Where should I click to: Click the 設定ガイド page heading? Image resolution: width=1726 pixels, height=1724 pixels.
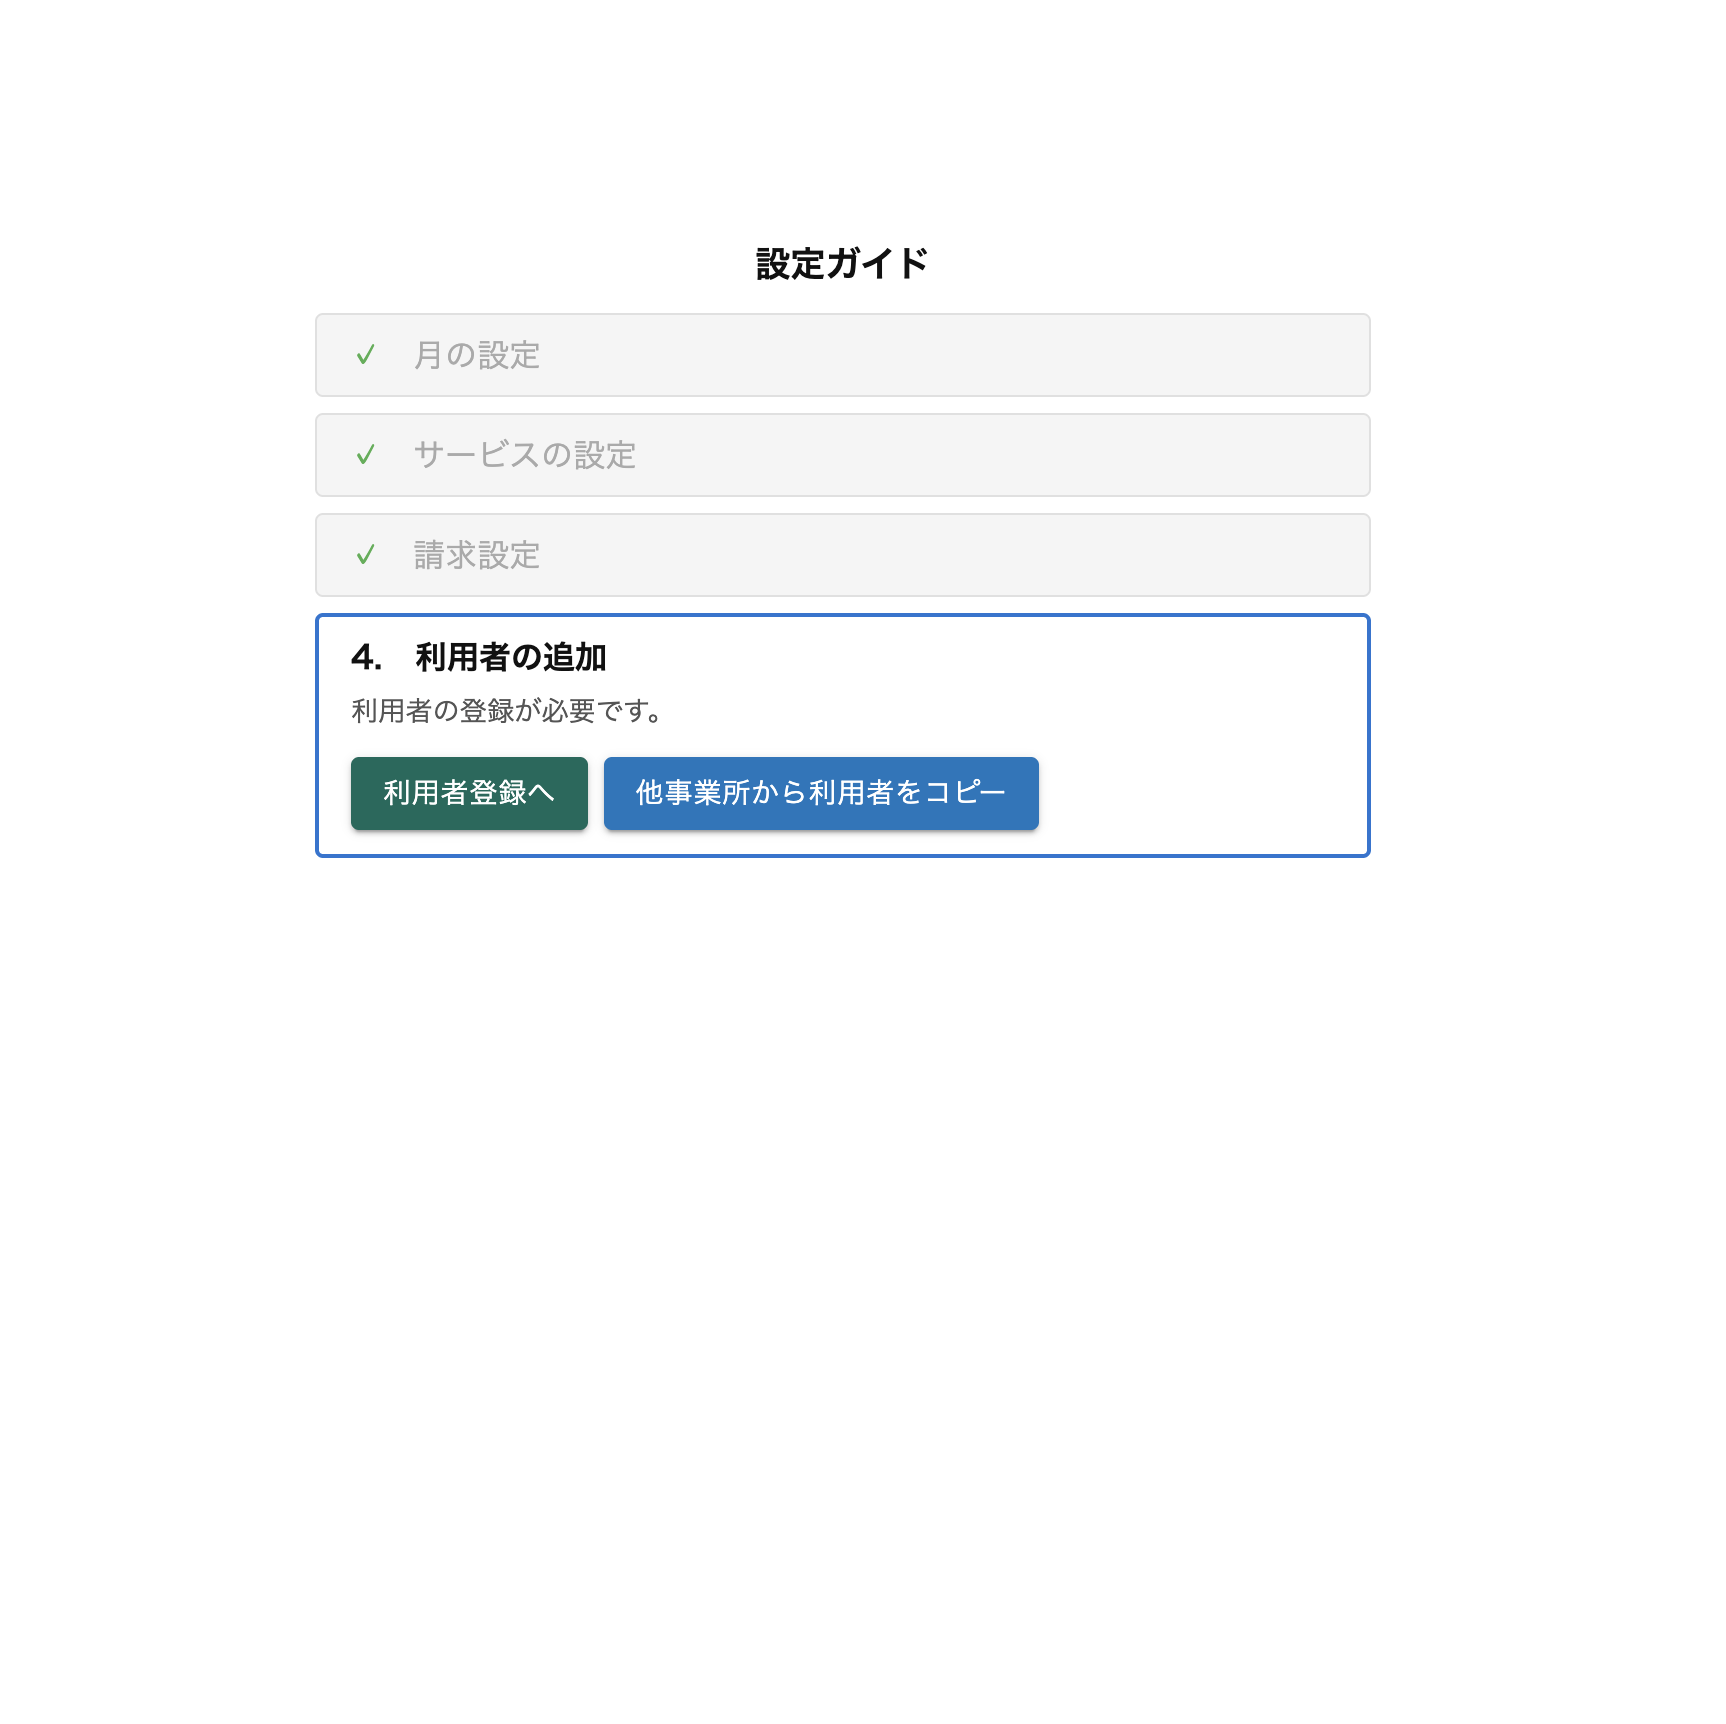(x=842, y=264)
